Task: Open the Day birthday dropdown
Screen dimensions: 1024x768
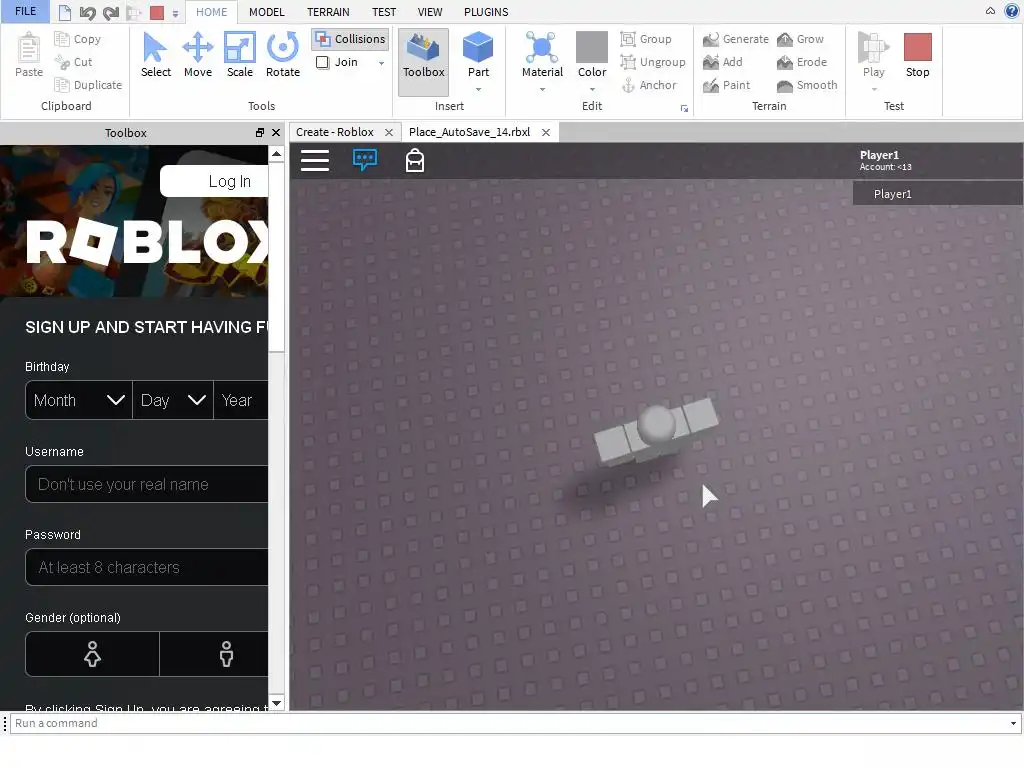Action: (173, 400)
